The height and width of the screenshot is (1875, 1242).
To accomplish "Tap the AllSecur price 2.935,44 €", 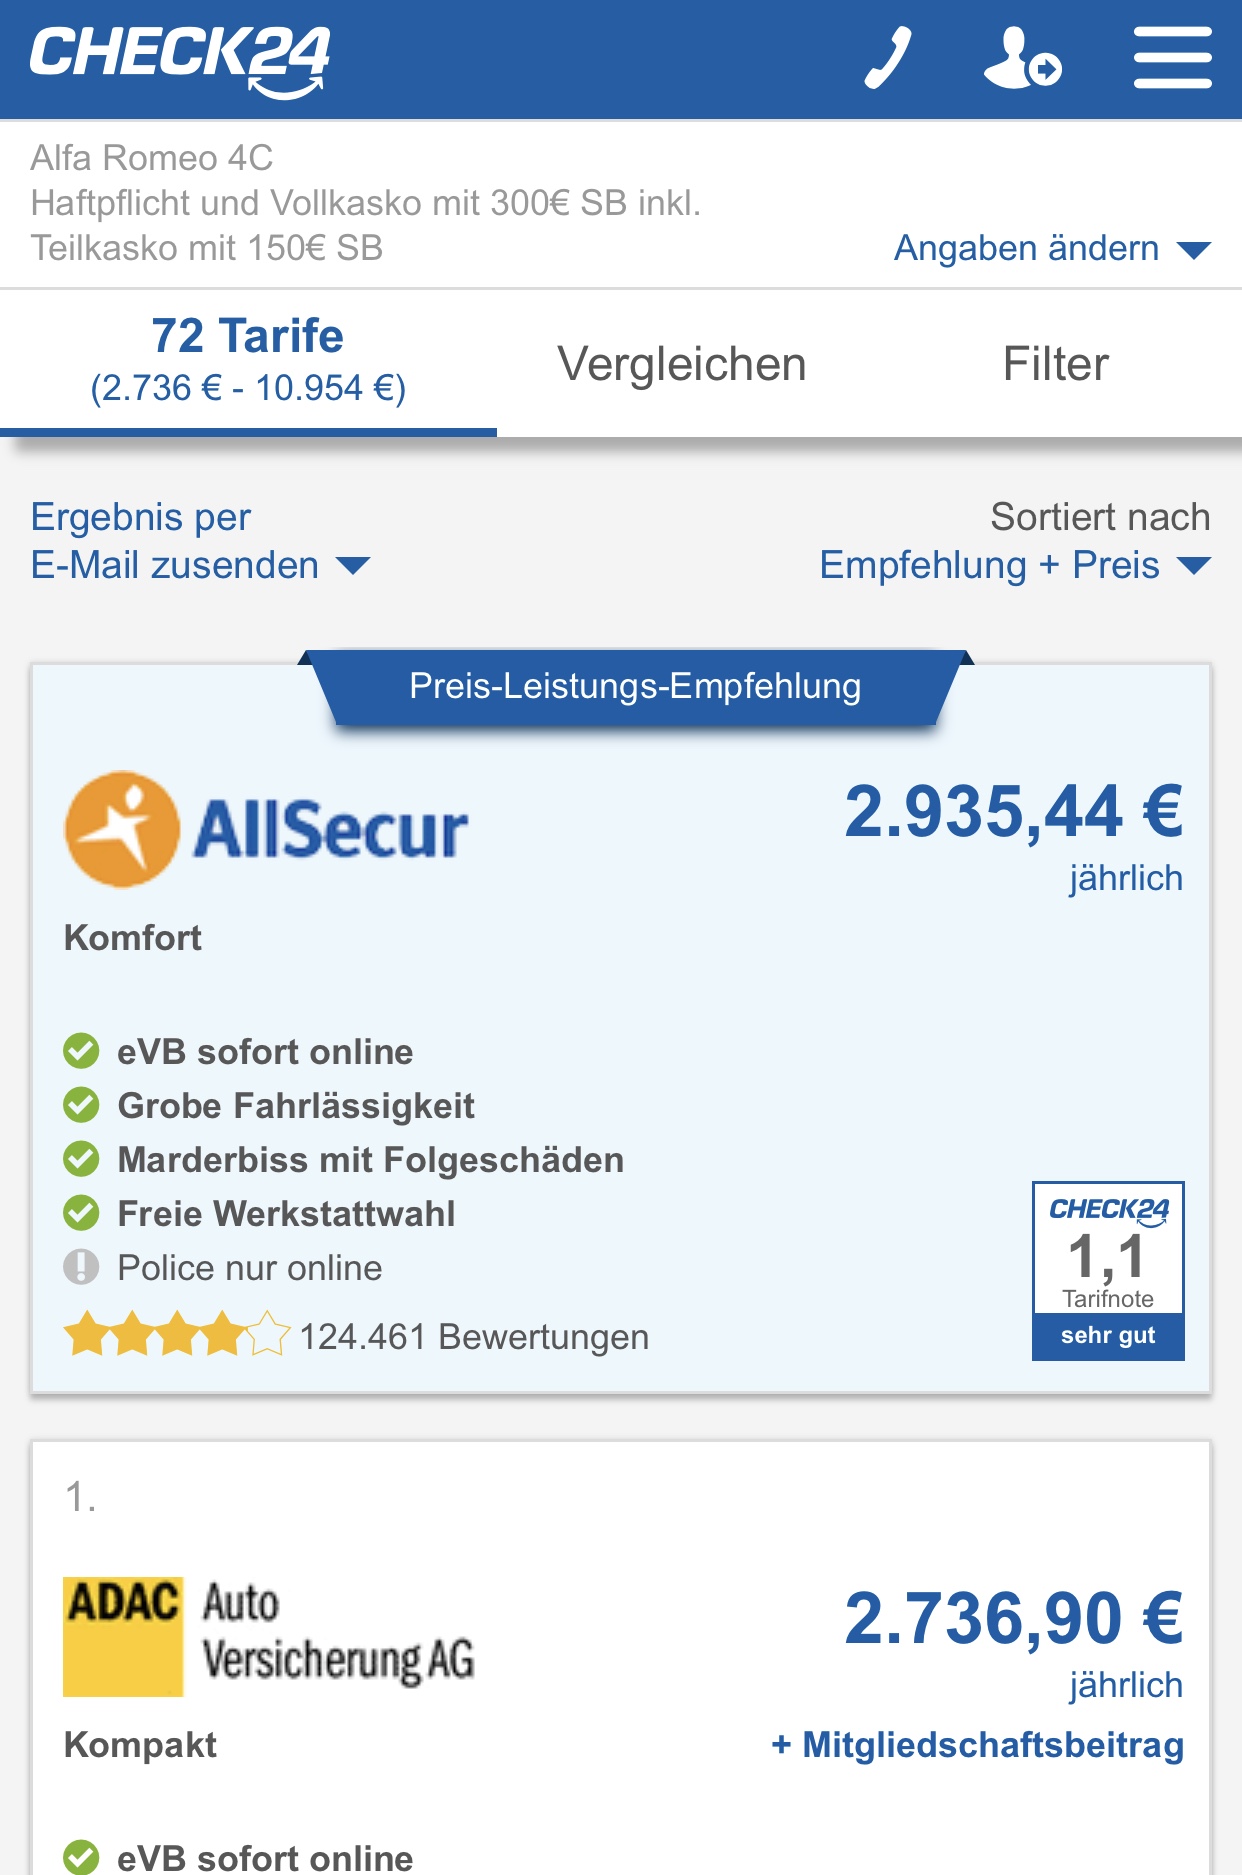I will [x=1013, y=811].
